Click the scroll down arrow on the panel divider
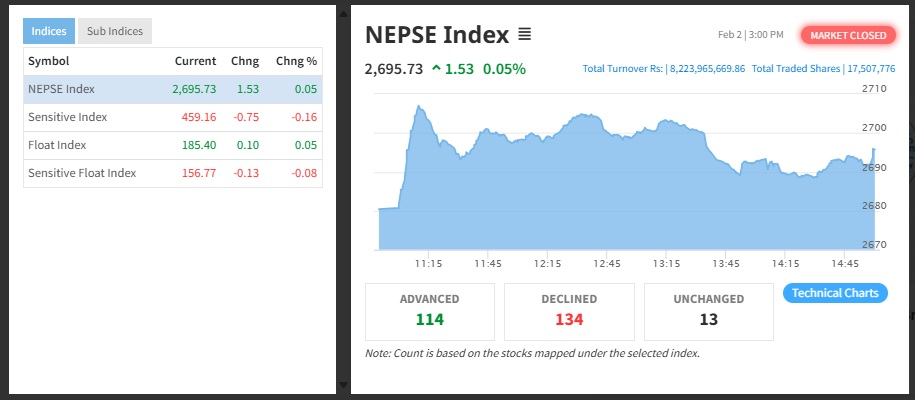The image size is (915, 418). pos(343,384)
